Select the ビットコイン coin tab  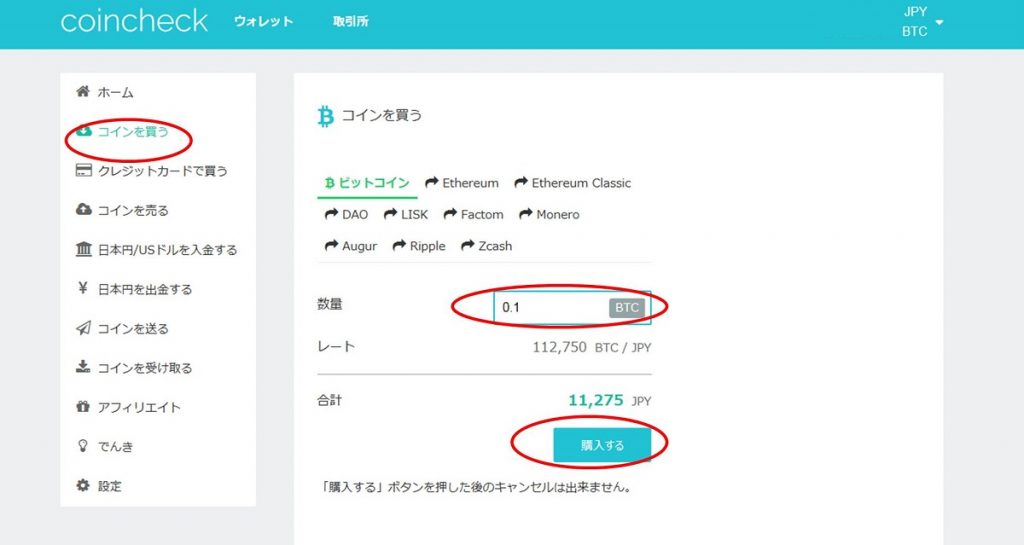(367, 183)
